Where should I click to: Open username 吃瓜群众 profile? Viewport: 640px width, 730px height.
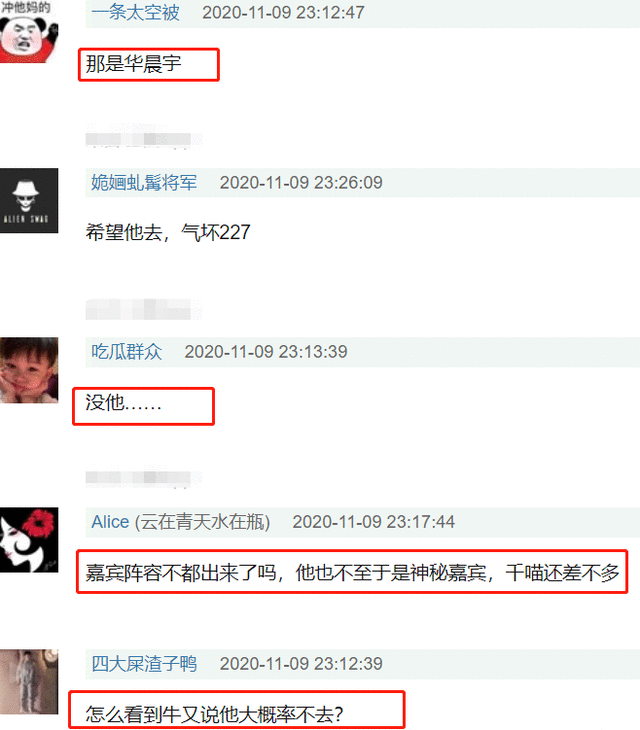[x=127, y=351]
